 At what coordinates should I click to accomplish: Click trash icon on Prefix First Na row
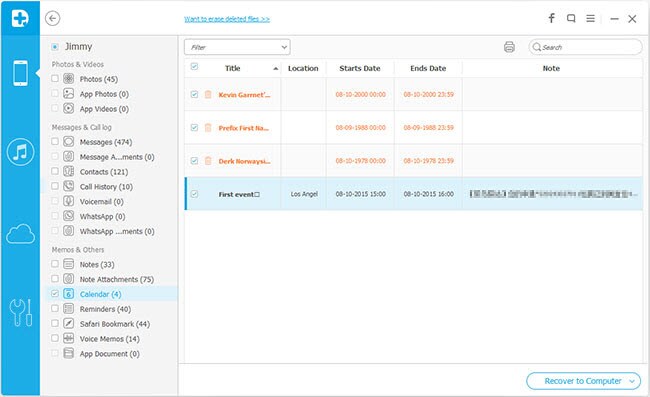tap(208, 128)
